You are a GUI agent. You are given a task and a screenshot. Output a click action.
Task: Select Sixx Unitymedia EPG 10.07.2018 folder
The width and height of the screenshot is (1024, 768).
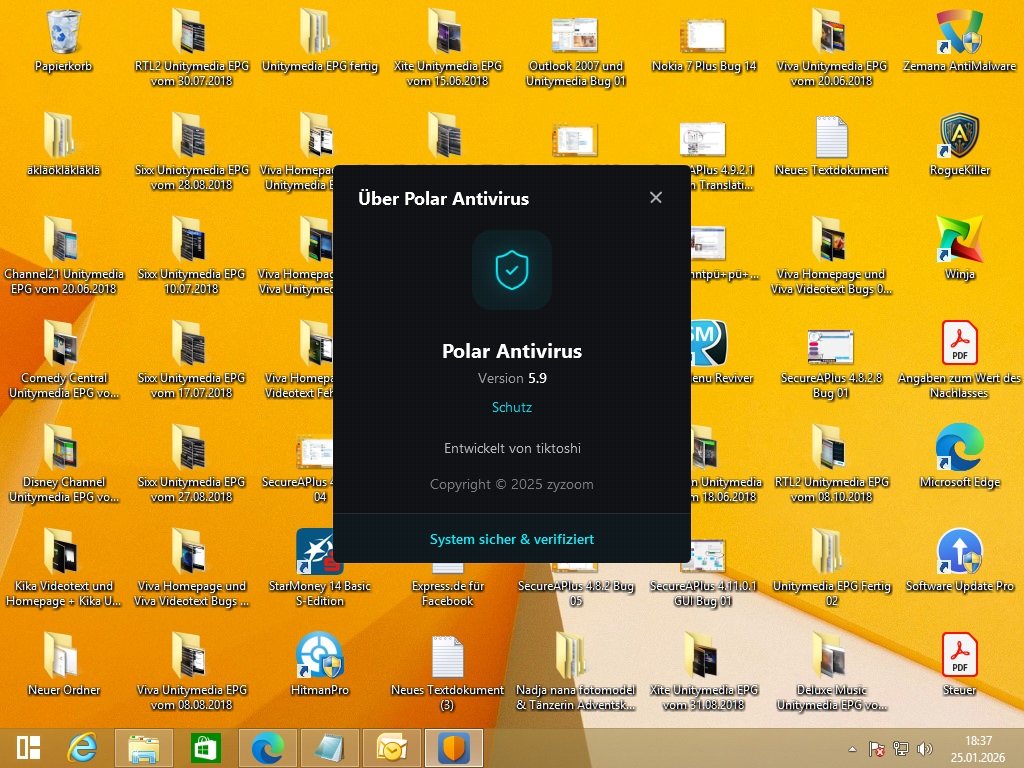(191, 255)
